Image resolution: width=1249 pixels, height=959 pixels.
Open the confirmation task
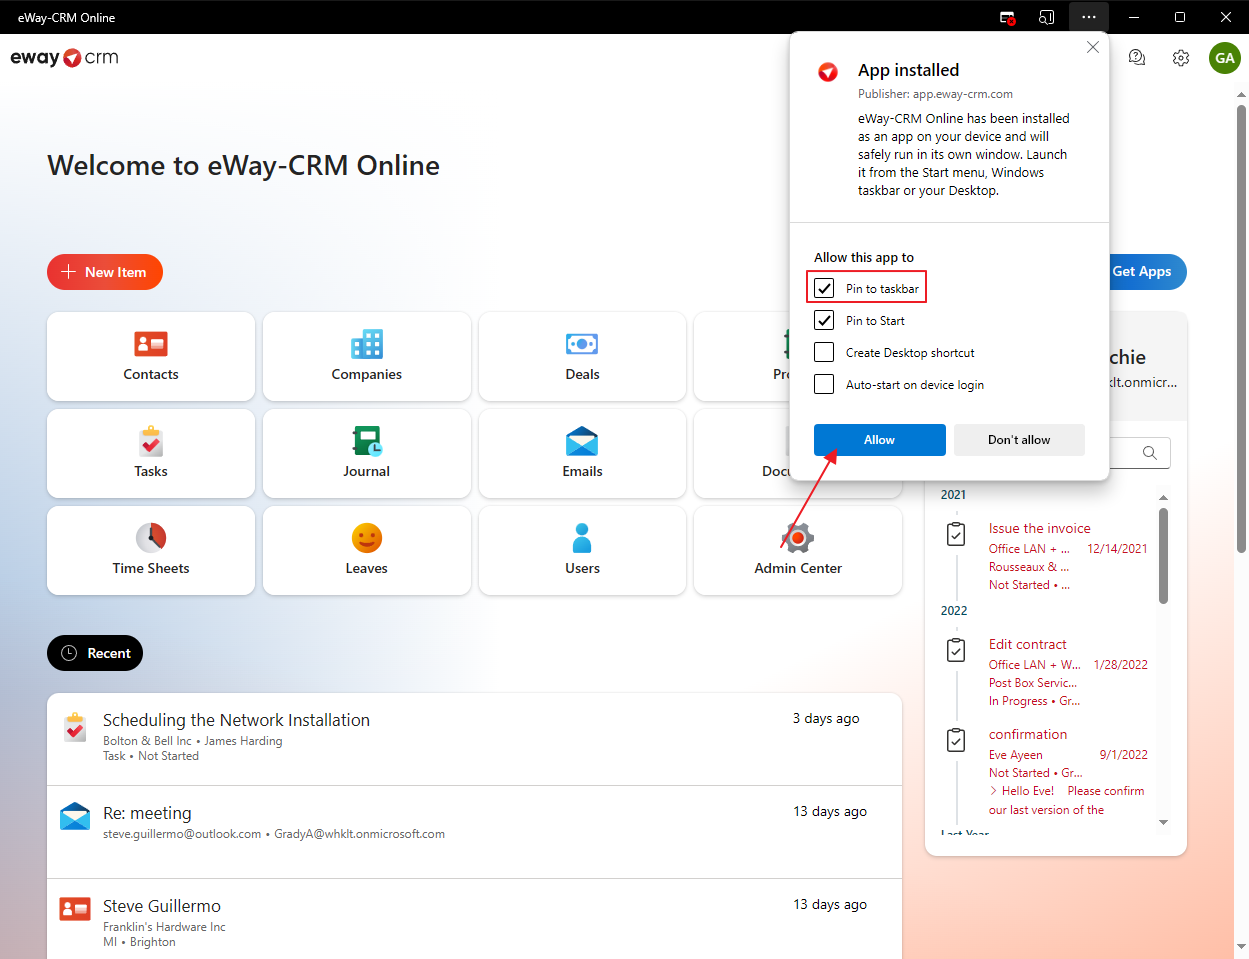tap(1028, 734)
